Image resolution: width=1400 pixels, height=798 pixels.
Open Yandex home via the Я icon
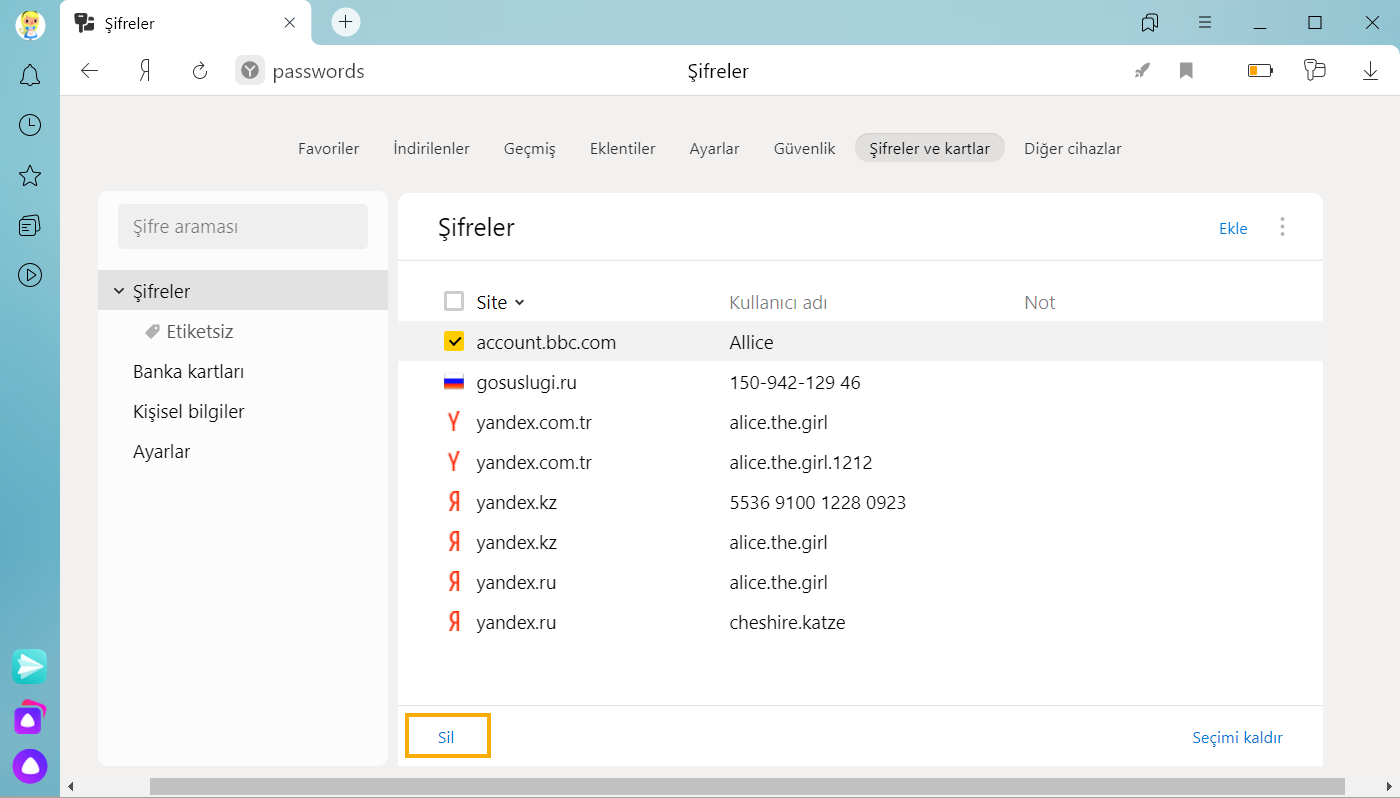pos(145,71)
